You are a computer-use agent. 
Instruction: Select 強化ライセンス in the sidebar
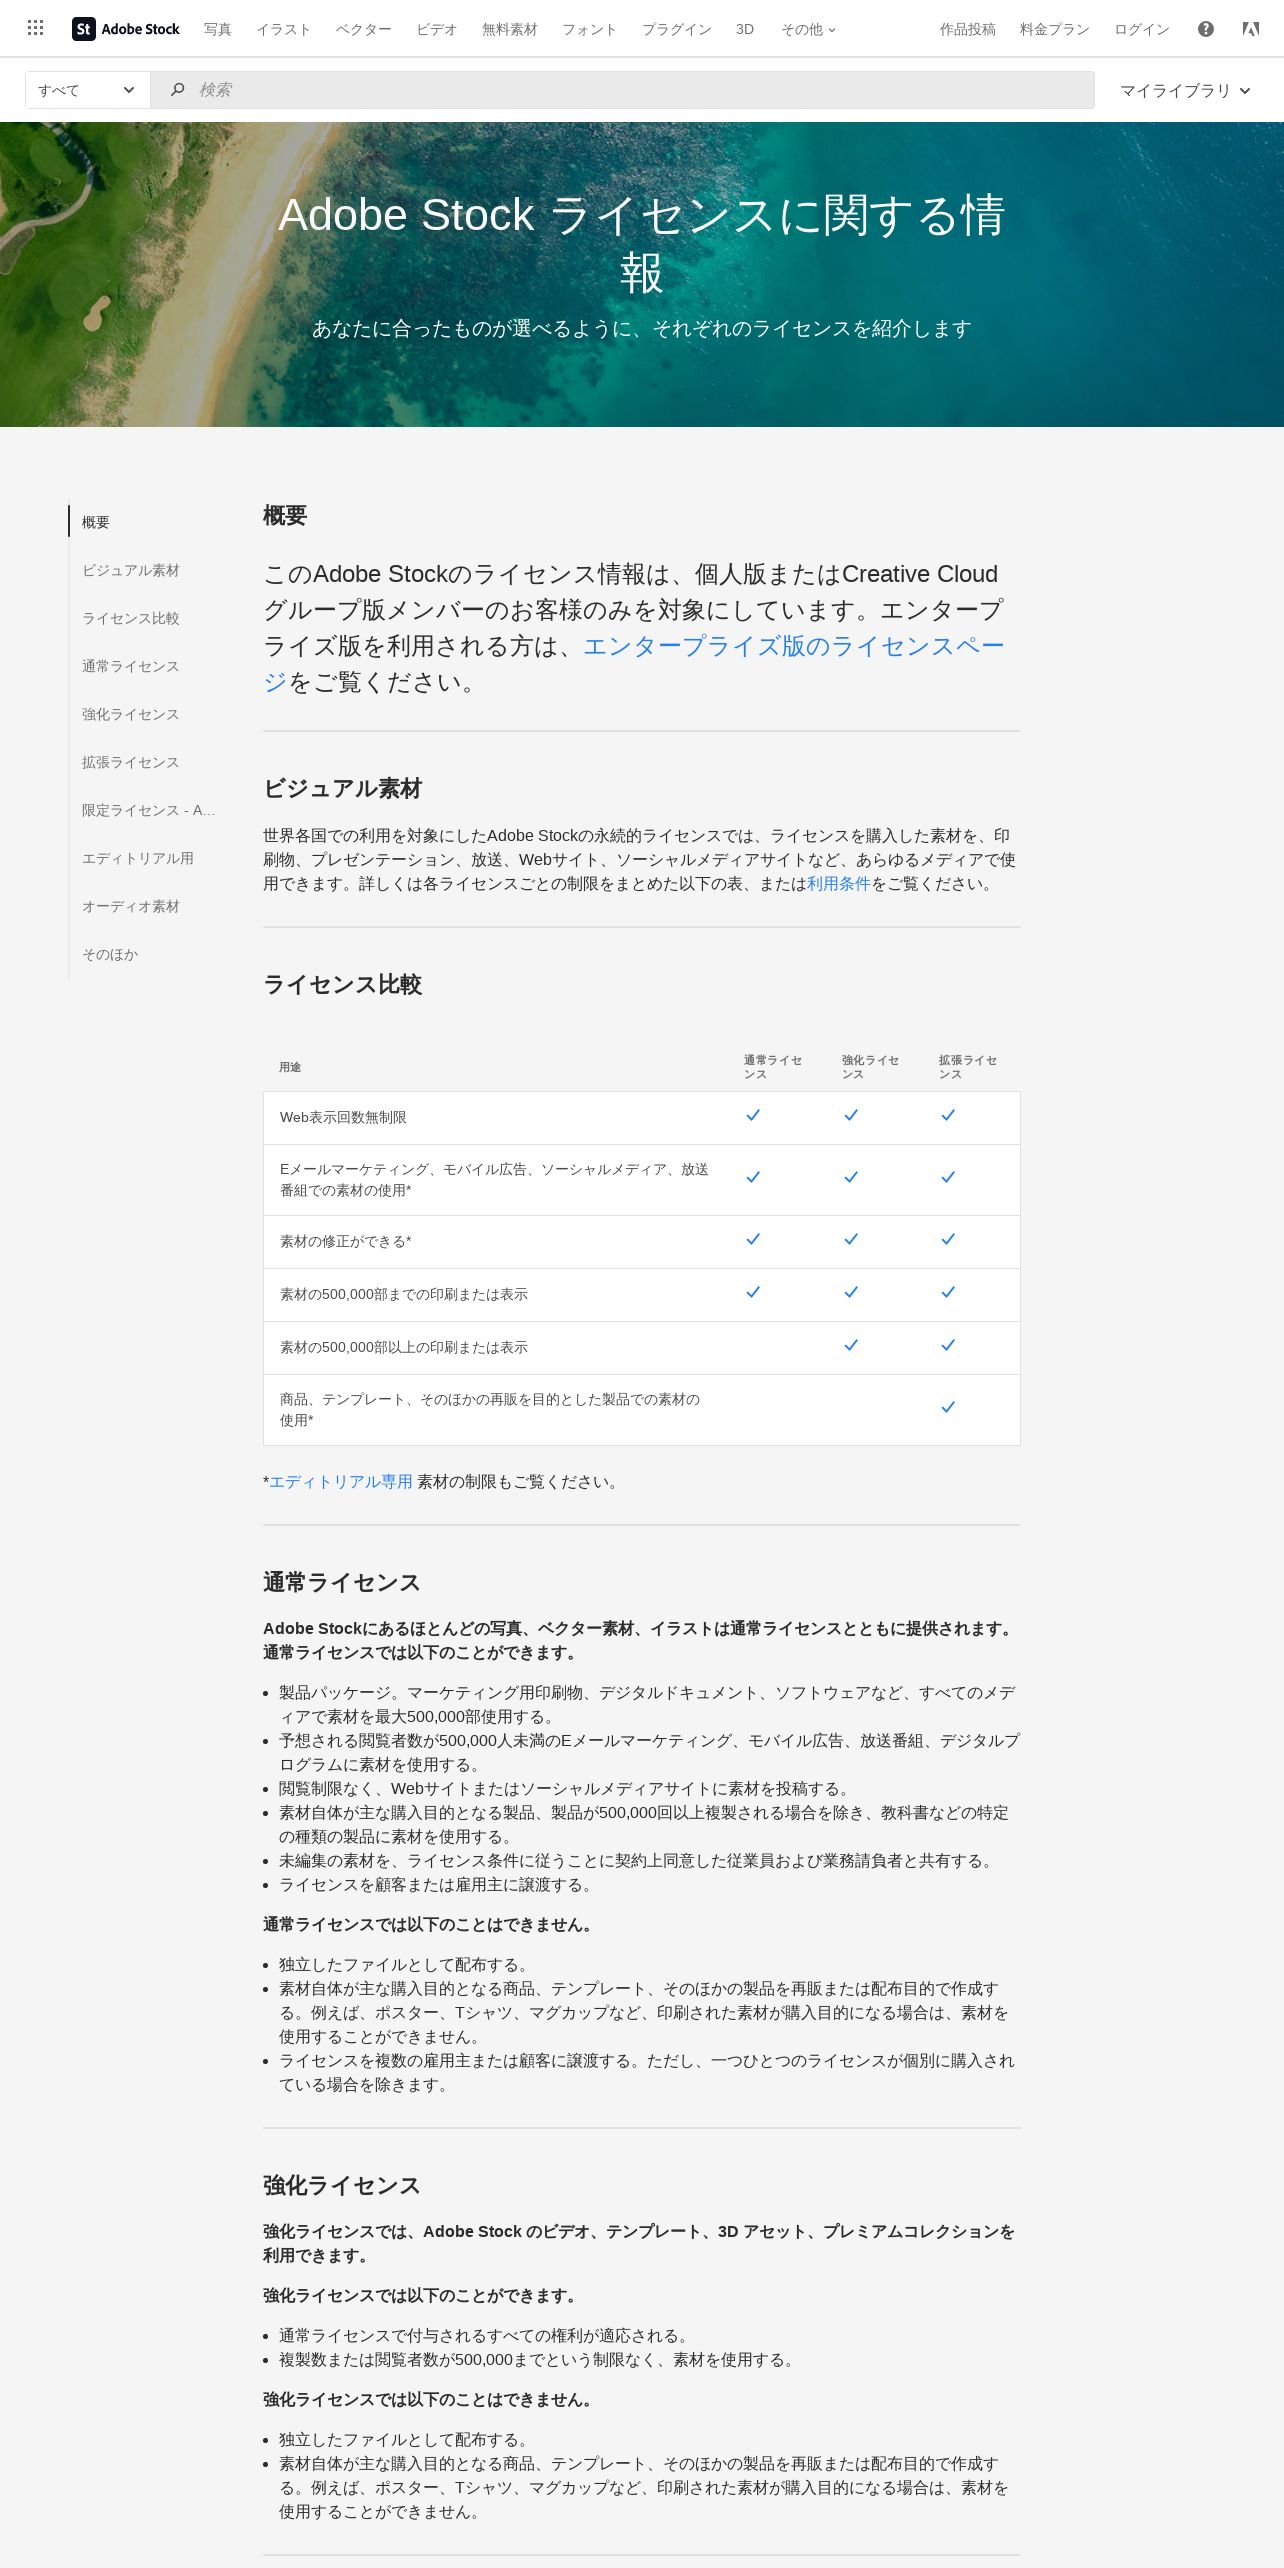click(x=131, y=714)
